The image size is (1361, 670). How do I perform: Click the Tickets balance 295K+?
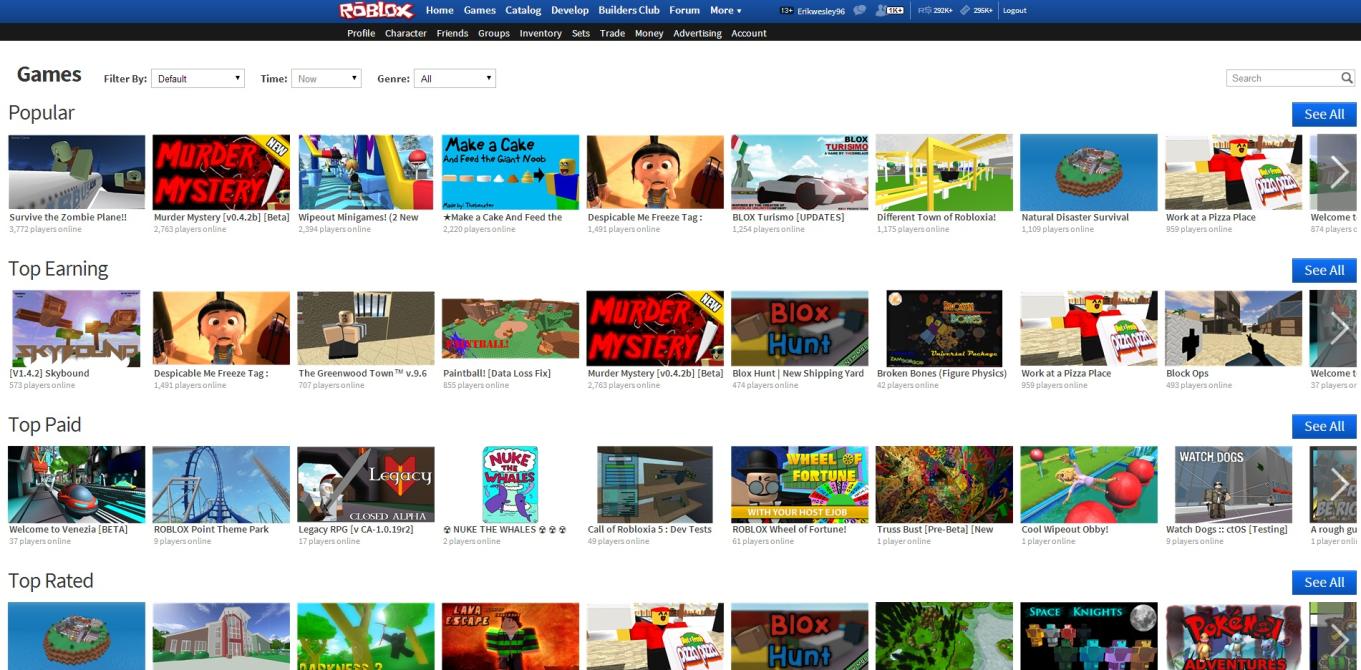point(976,10)
